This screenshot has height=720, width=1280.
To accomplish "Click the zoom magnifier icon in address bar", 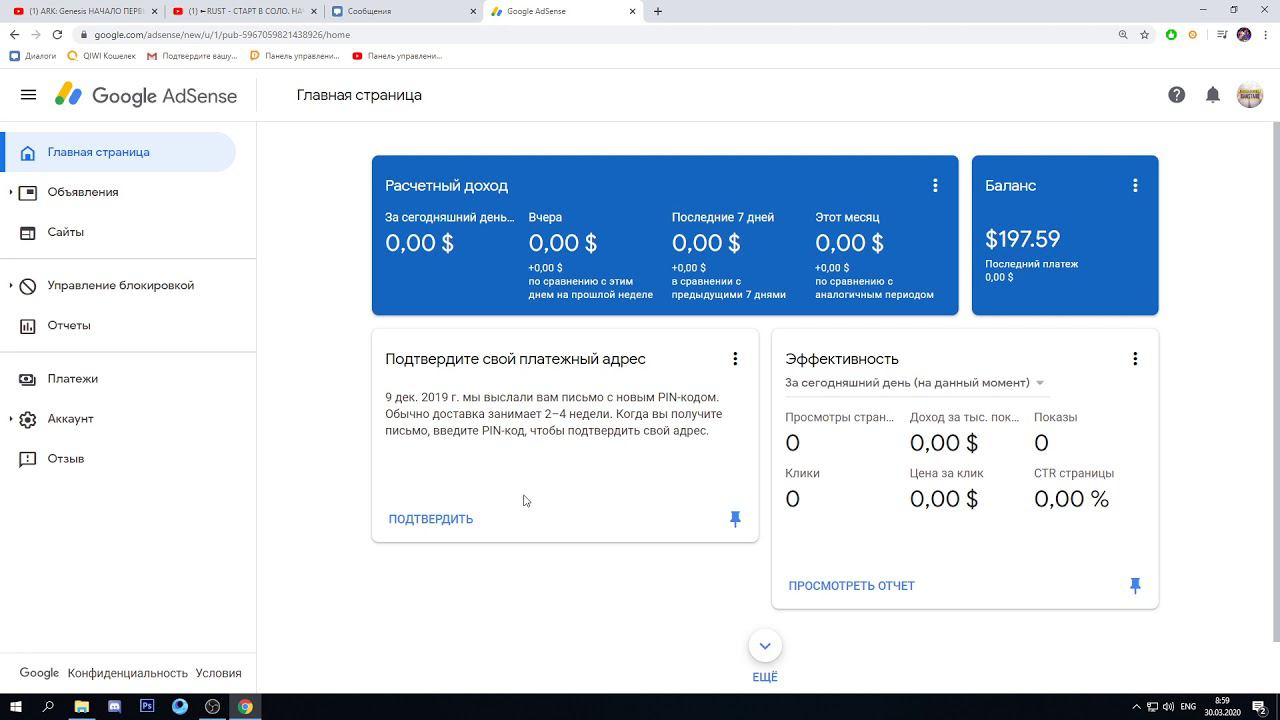I will pyautogui.click(x=1123, y=34).
